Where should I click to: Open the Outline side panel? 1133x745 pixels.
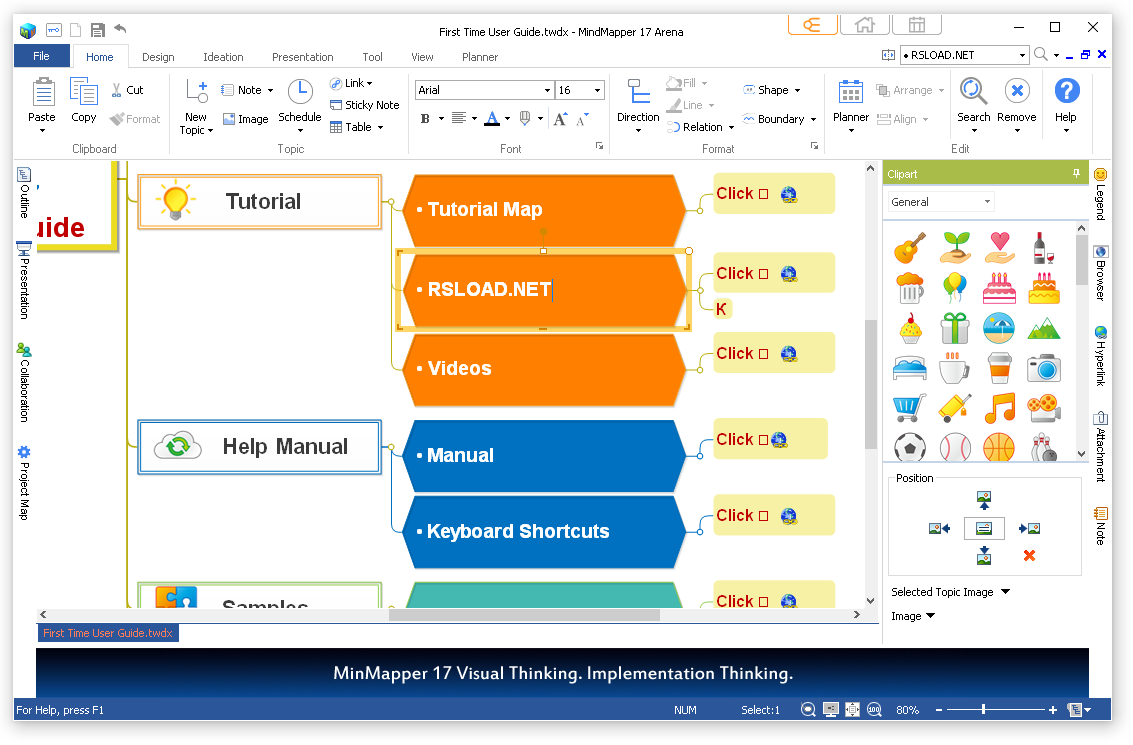[x=24, y=193]
